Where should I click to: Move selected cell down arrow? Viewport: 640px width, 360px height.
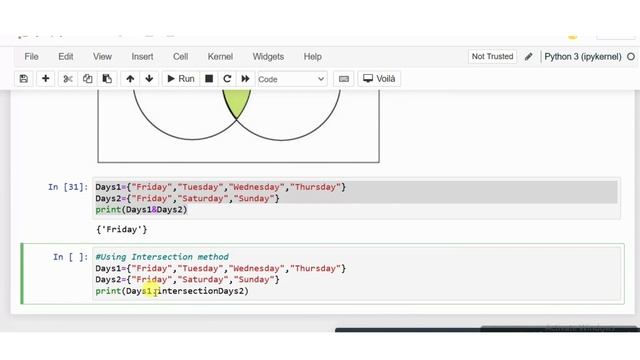149,79
